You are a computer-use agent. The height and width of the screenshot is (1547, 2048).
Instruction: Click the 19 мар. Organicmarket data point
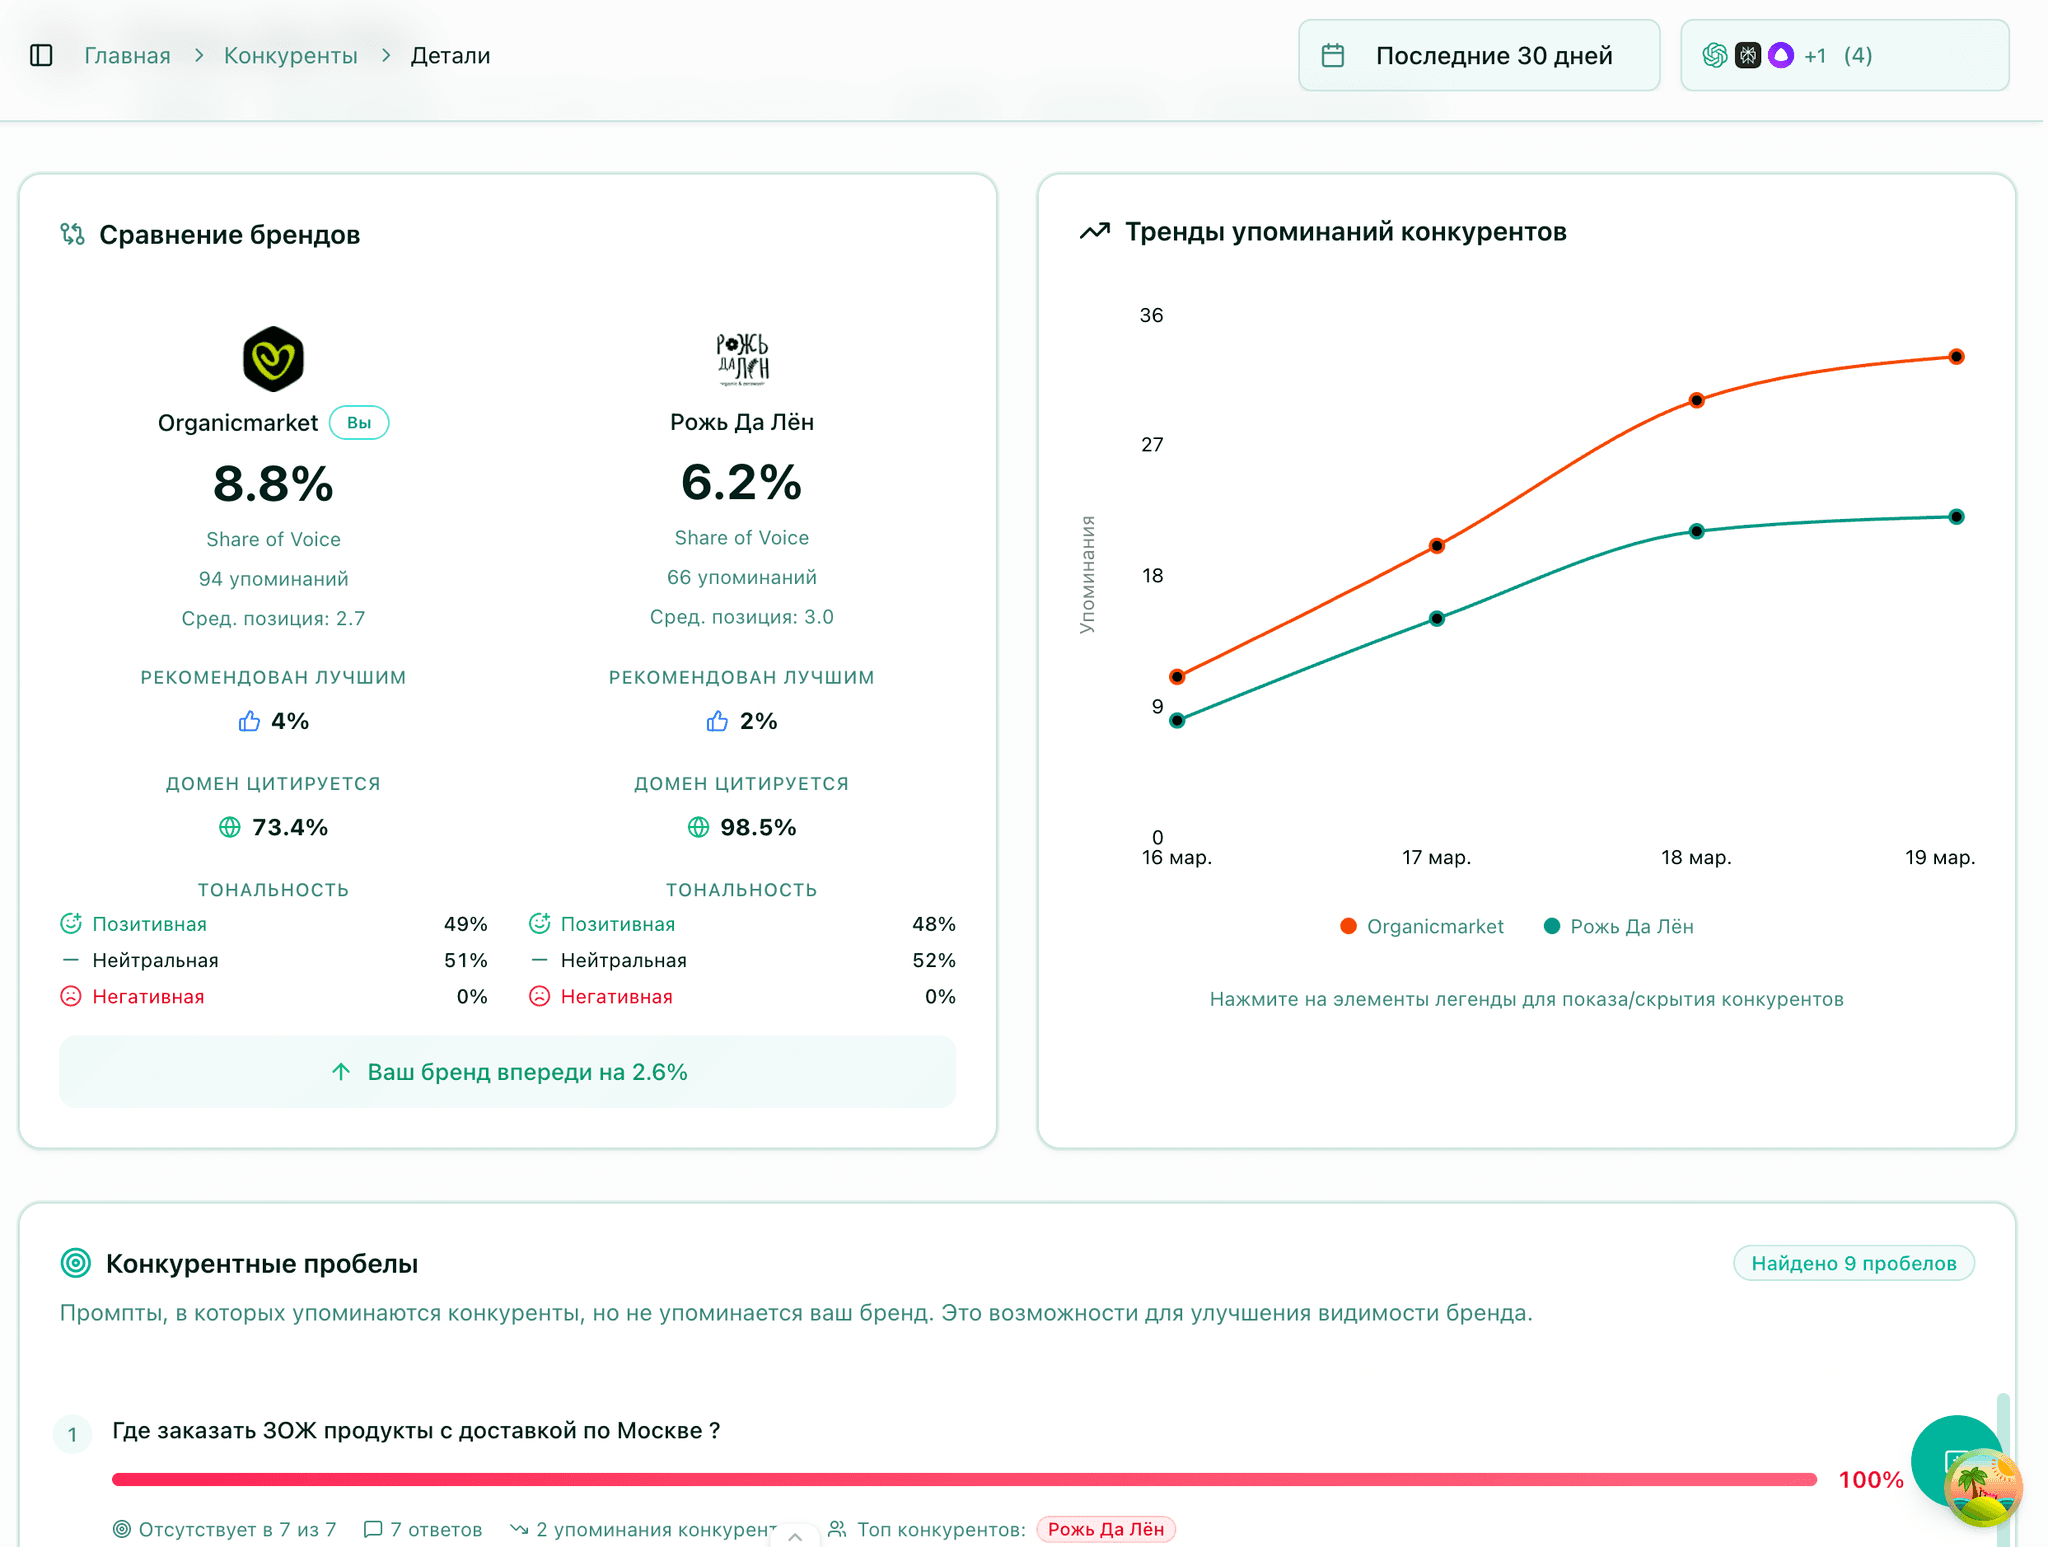click(1956, 357)
